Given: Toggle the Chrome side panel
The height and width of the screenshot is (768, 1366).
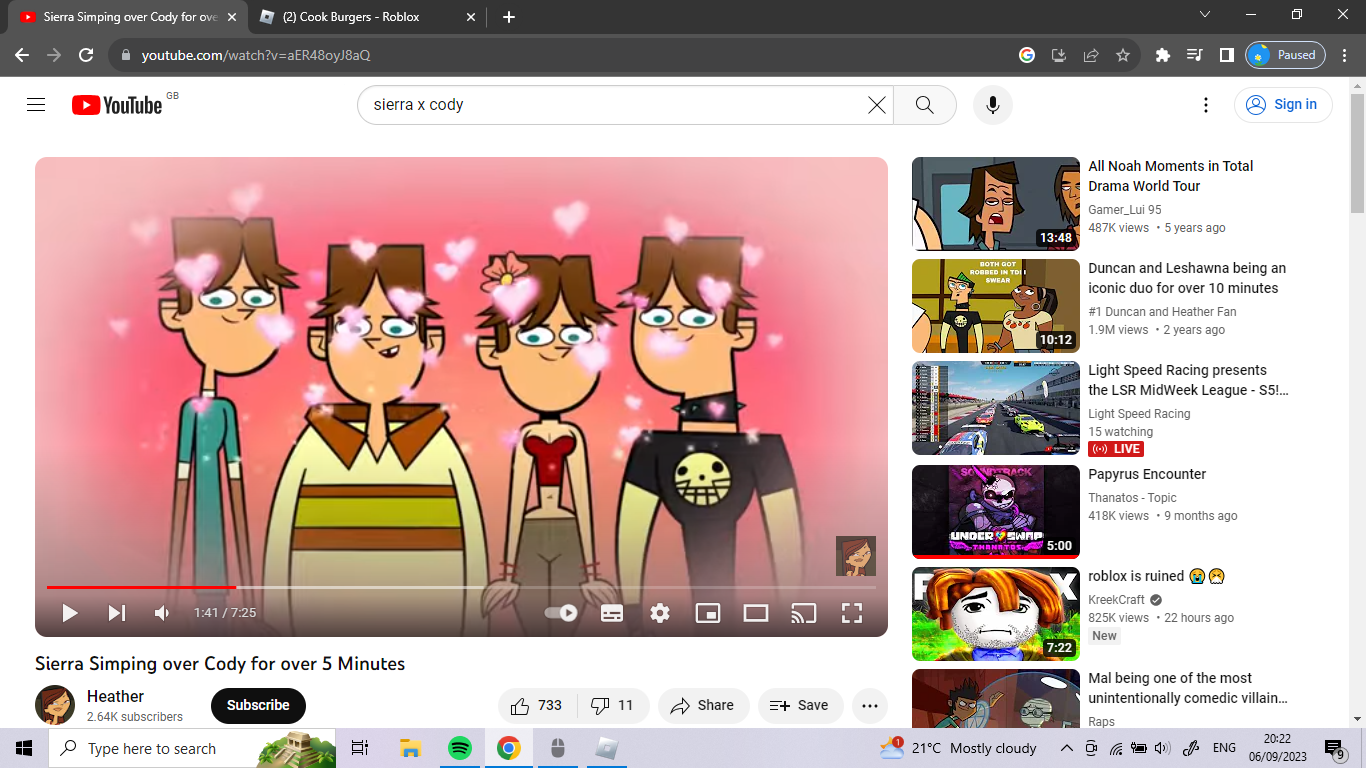Looking at the screenshot, I should coord(1226,55).
